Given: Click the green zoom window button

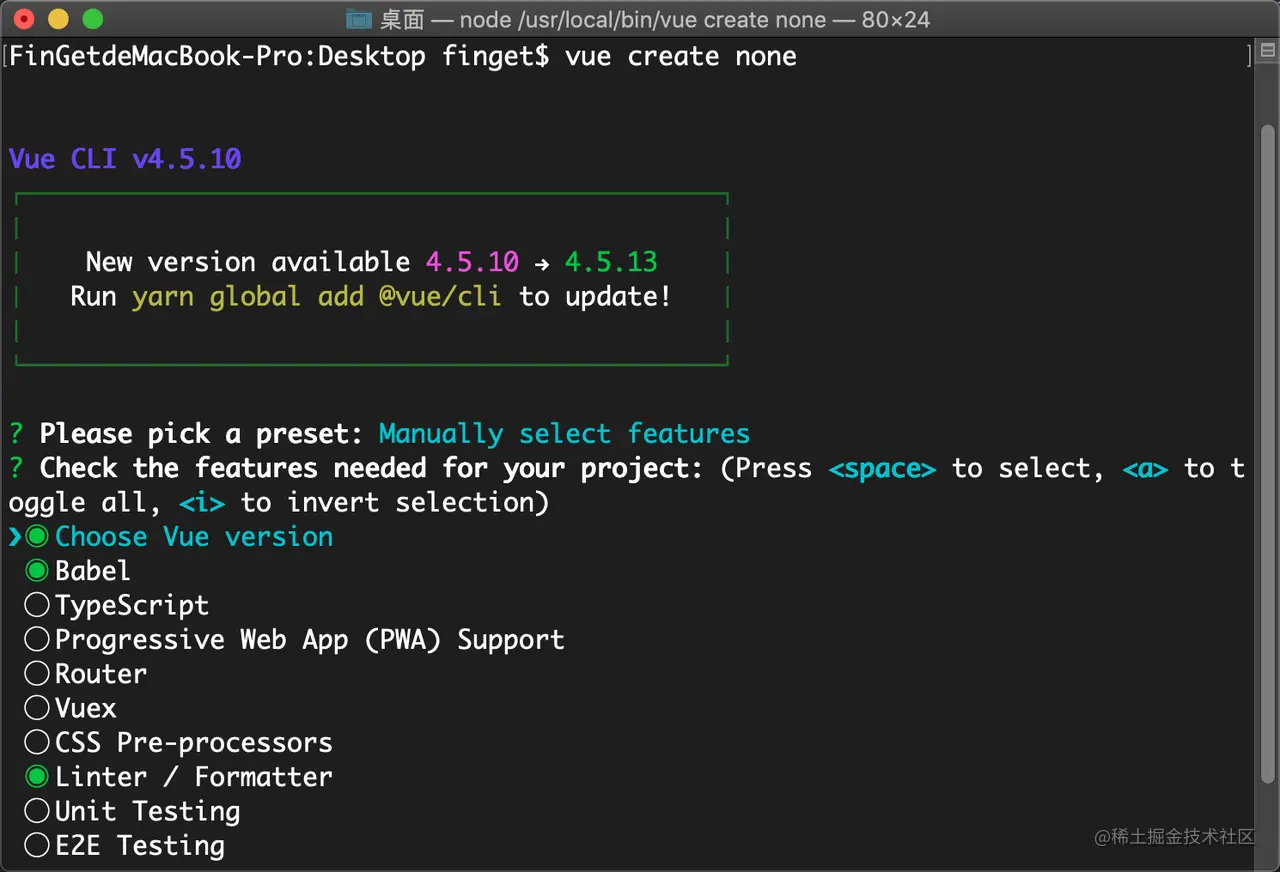Looking at the screenshot, I should click(93, 19).
